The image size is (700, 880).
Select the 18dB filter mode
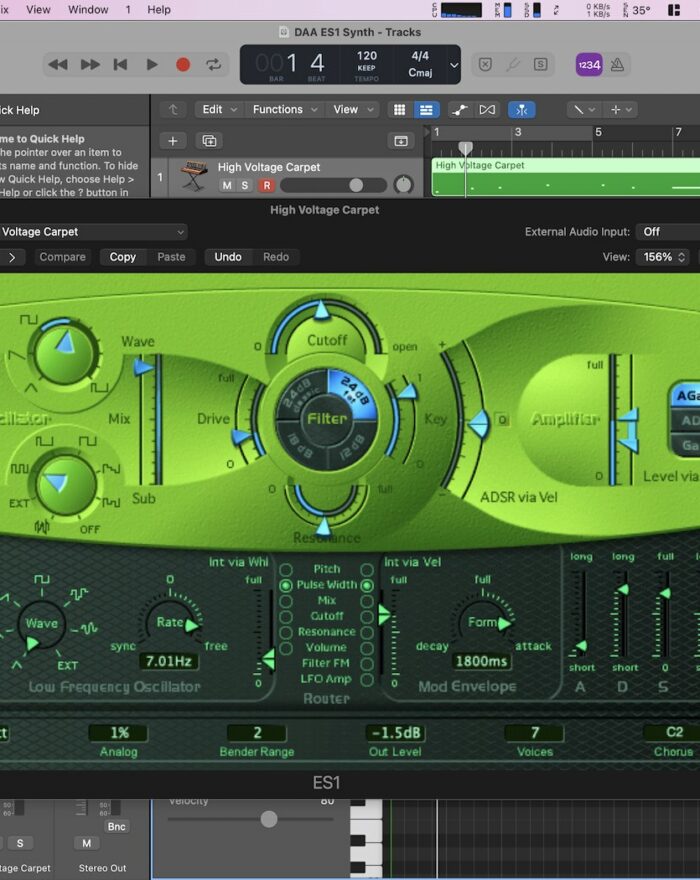pos(302,446)
